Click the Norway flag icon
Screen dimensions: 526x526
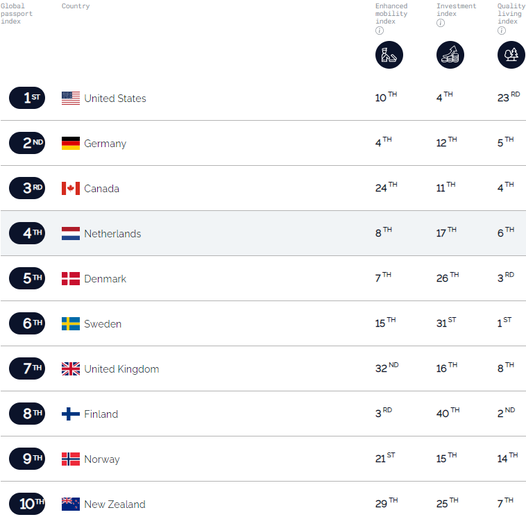tap(71, 459)
